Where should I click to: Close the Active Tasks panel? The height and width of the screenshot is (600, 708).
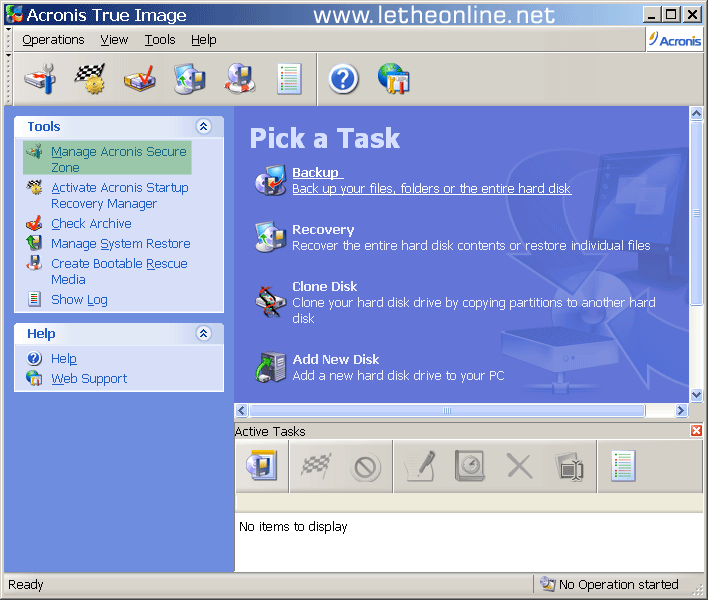click(x=696, y=431)
